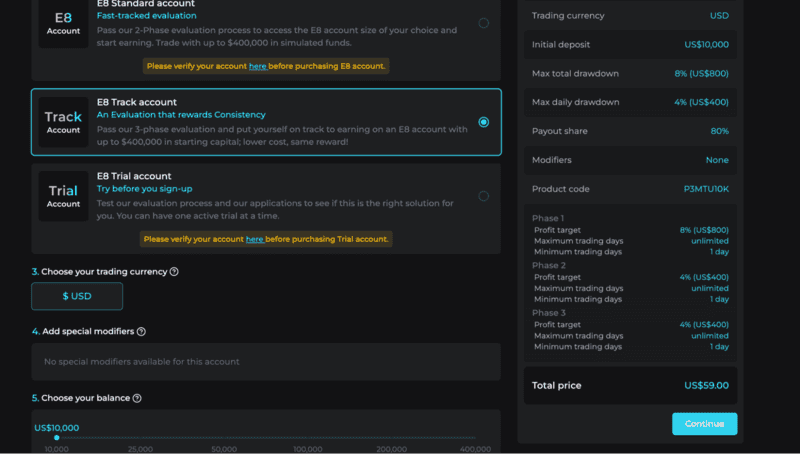The width and height of the screenshot is (800, 454).
Task: Click the 'Phase 2' heading
Action: point(548,265)
